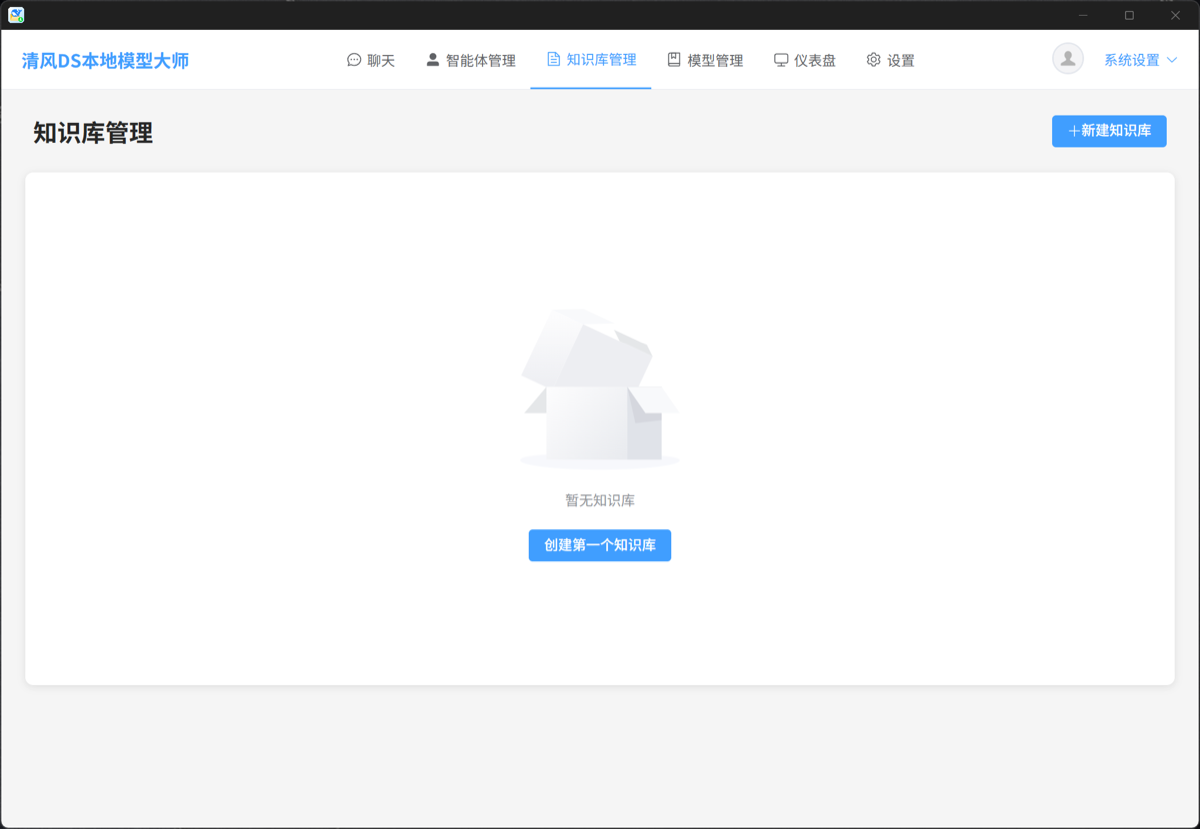This screenshot has width=1200, height=829.
Task: Click the chat bubble icon for 聊天
Action: point(354,60)
